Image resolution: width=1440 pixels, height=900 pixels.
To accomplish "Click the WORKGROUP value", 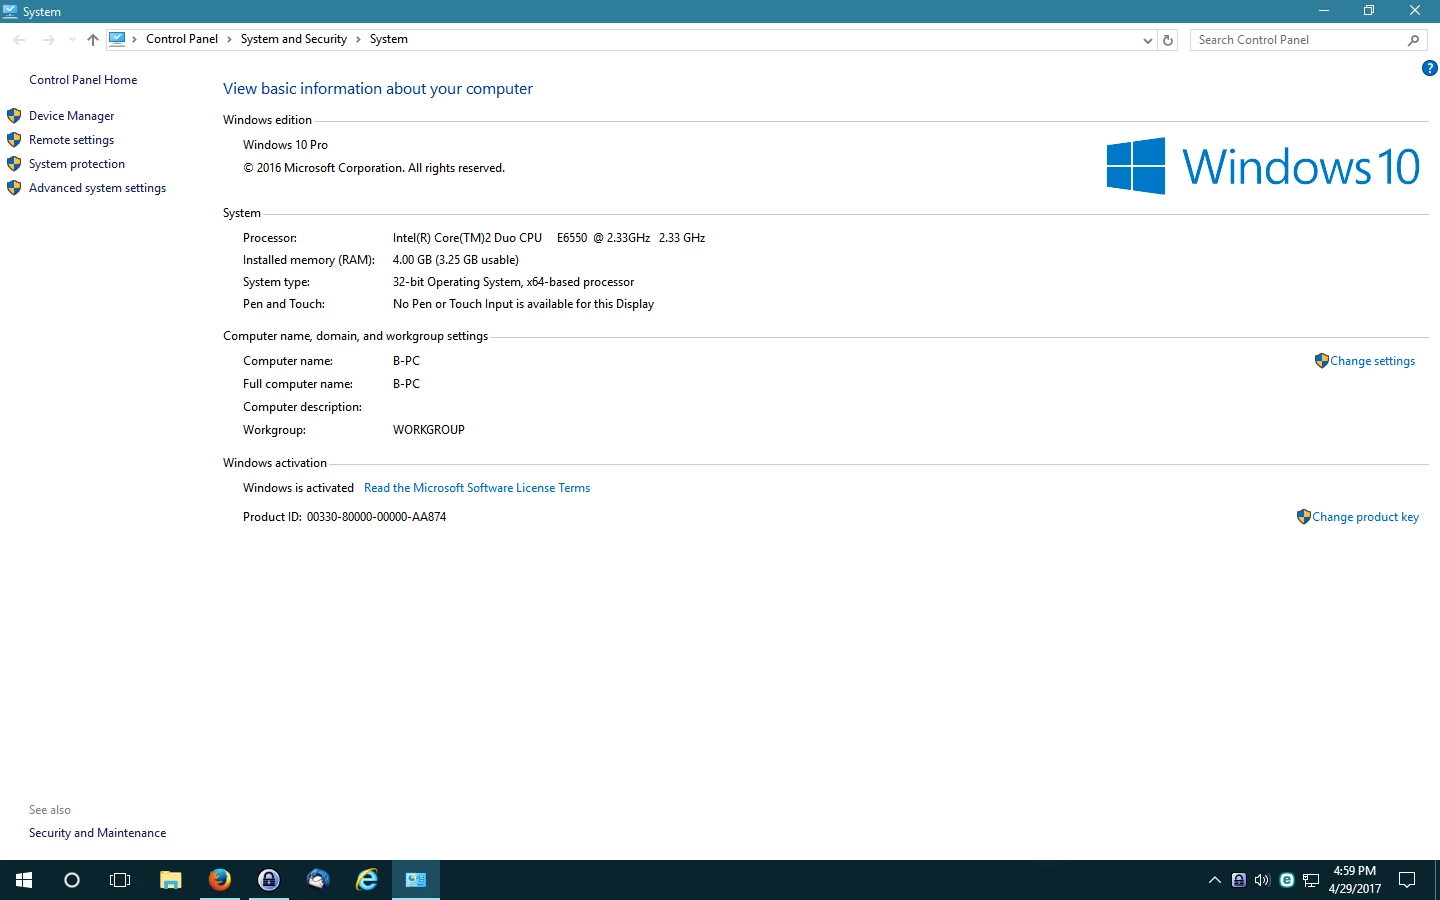I will click(429, 430).
